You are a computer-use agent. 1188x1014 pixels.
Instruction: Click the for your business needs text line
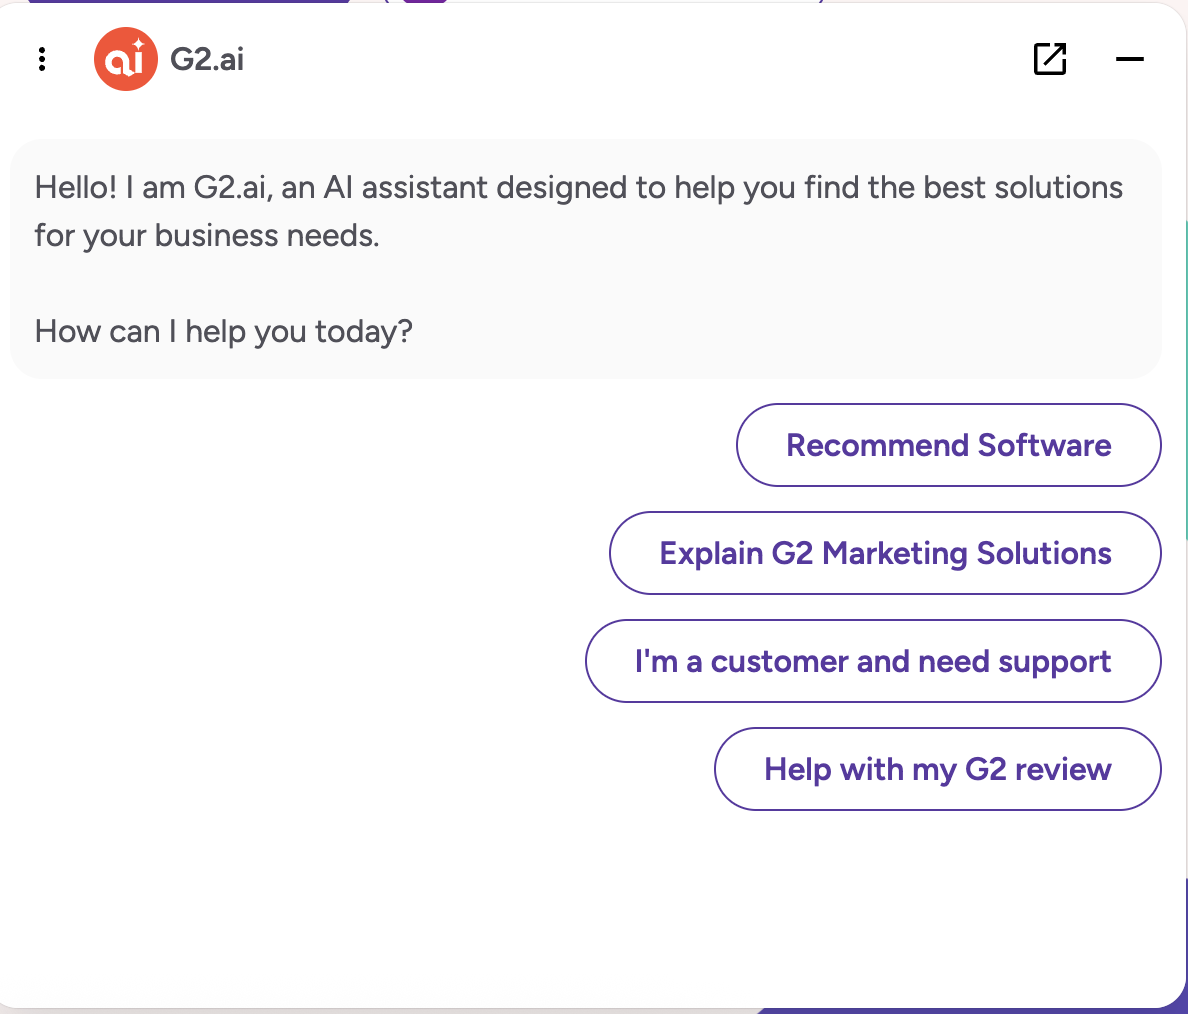[207, 236]
